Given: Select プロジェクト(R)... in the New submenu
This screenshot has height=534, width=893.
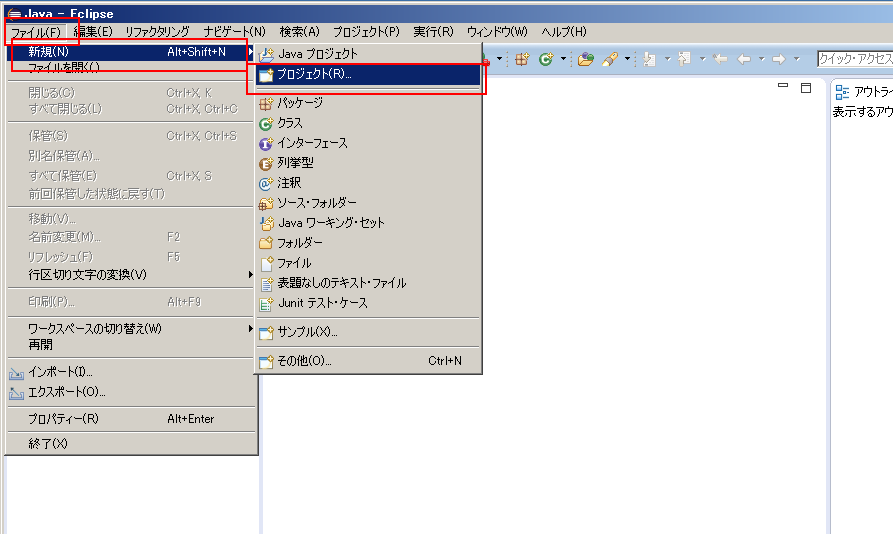Looking at the screenshot, I should (368, 74).
